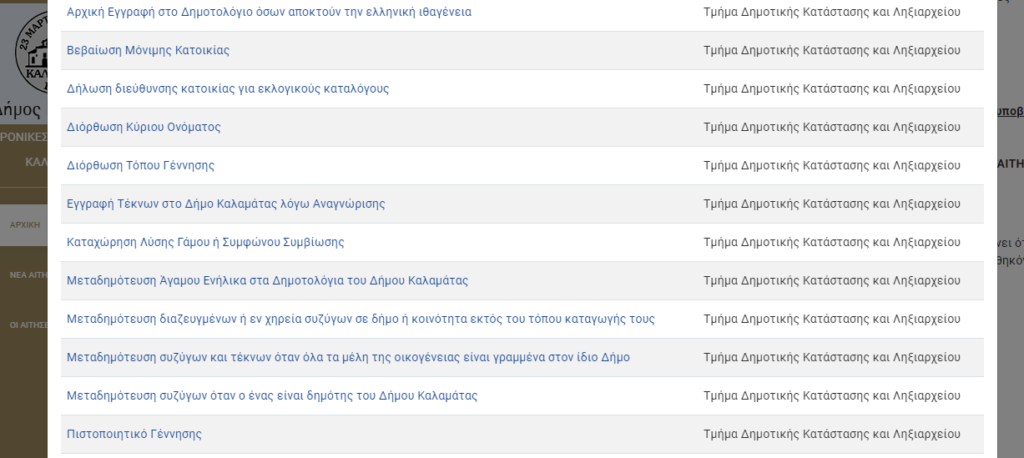This screenshot has height=458, width=1024.
Task: Click 'Μεταδημότευση διαζευγμένων ή εν χηρεία συζύγων' link
Action: [360, 319]
